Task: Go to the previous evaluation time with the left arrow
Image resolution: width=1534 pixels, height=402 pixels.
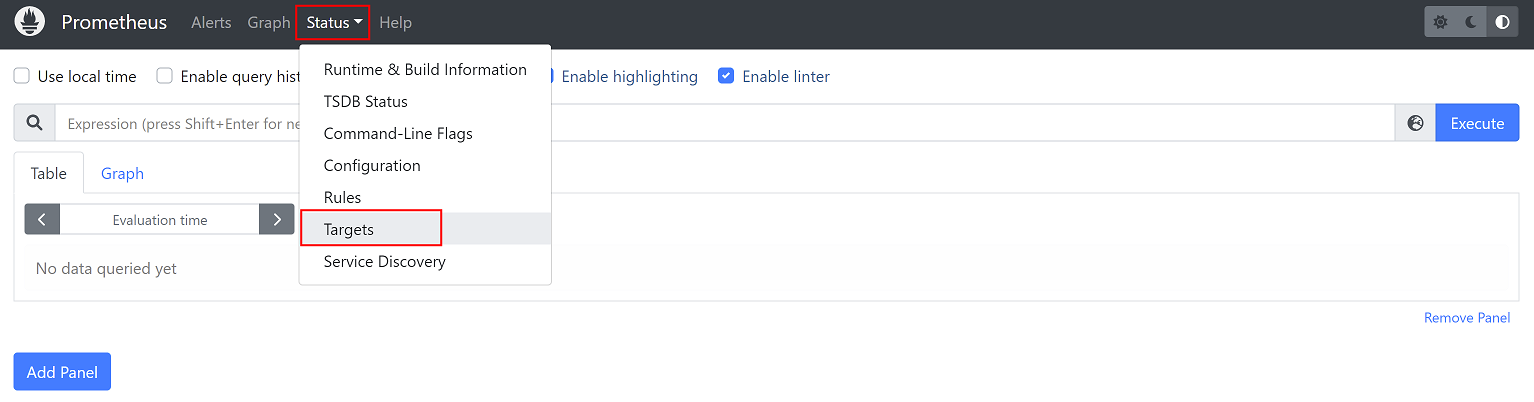Action: [x=42, y=220]
